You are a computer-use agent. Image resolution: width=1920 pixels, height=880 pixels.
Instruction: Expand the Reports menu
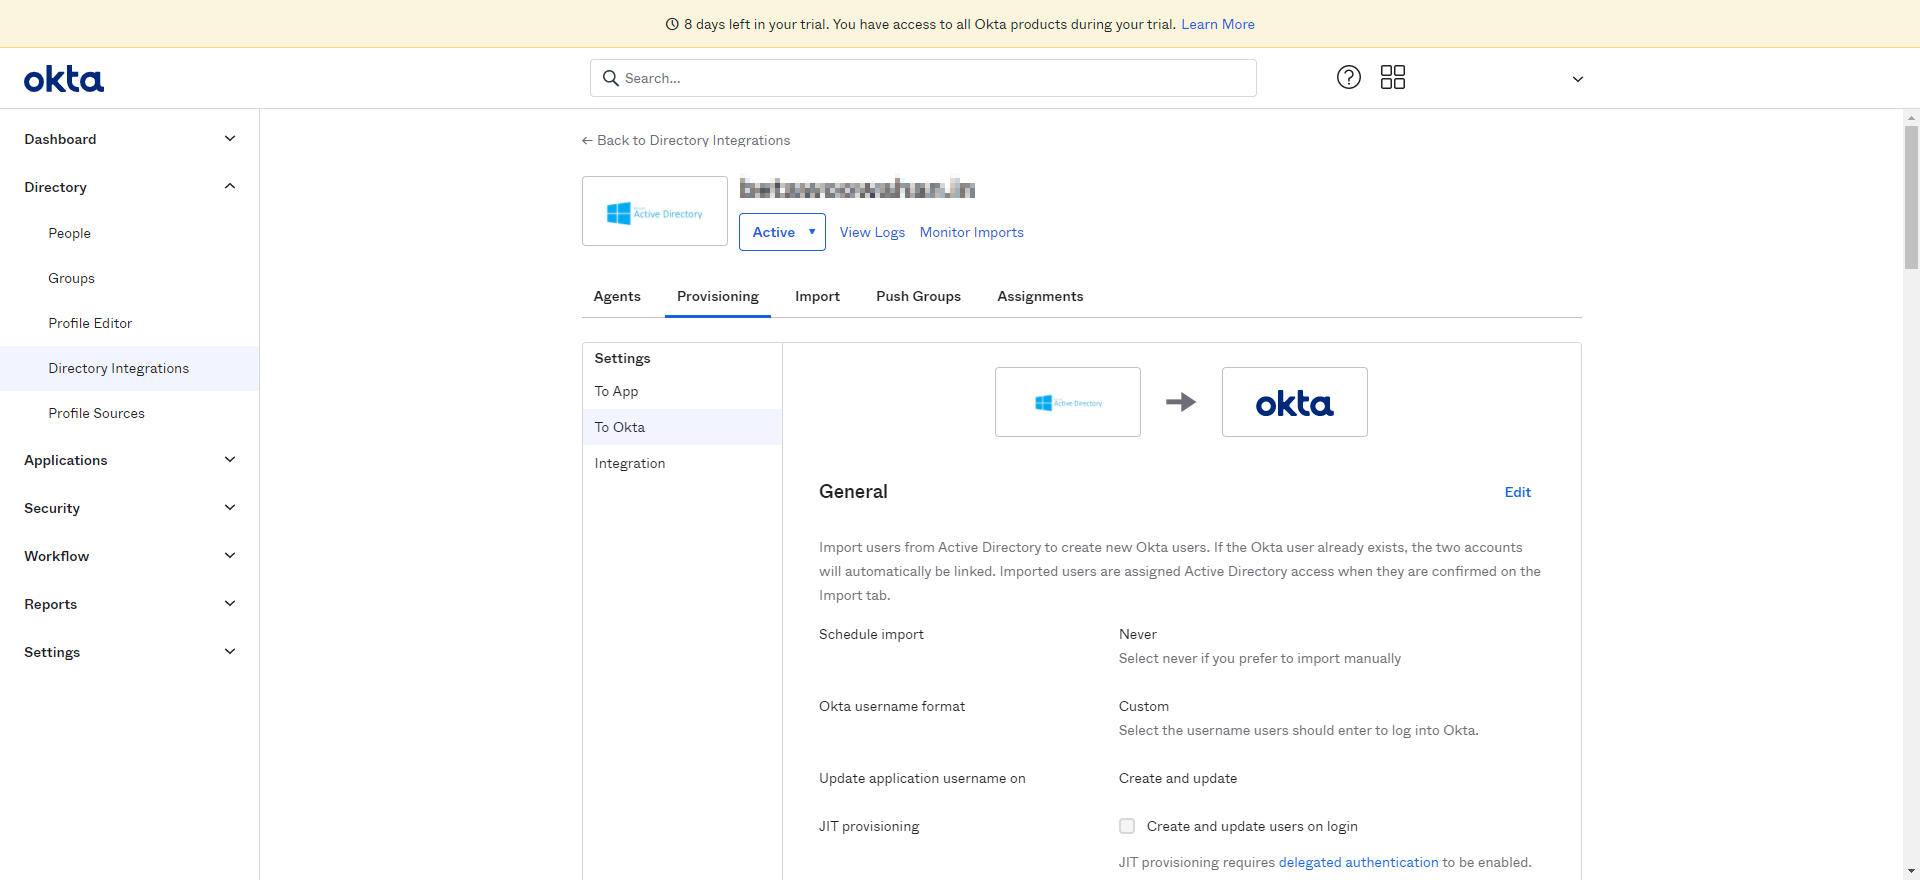(x=130, y=604)
